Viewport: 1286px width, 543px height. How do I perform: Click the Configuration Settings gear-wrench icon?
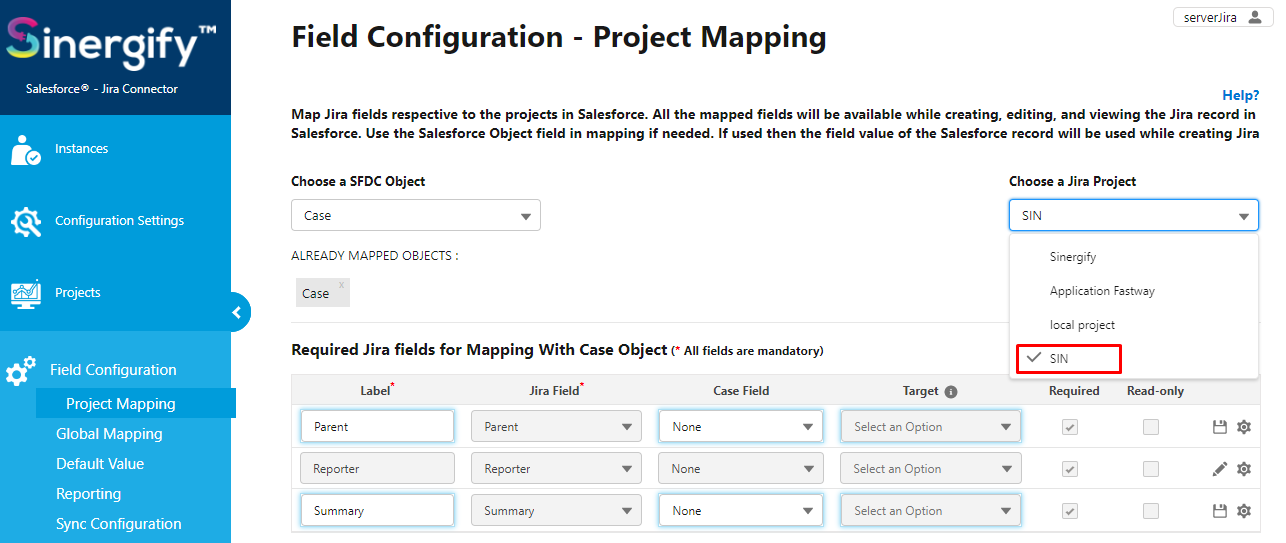coord(26,221)
